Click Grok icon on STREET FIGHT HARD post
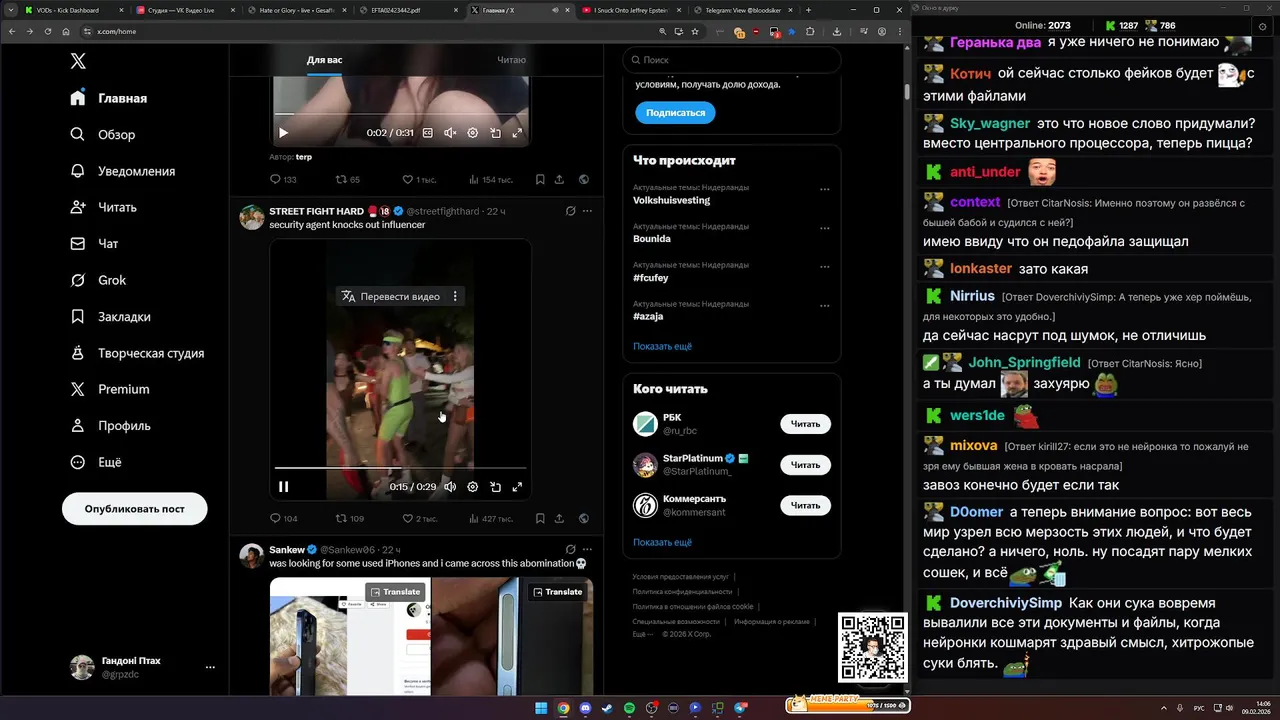Viewport: 1280px width, 720px height. (x=571, y=211)
